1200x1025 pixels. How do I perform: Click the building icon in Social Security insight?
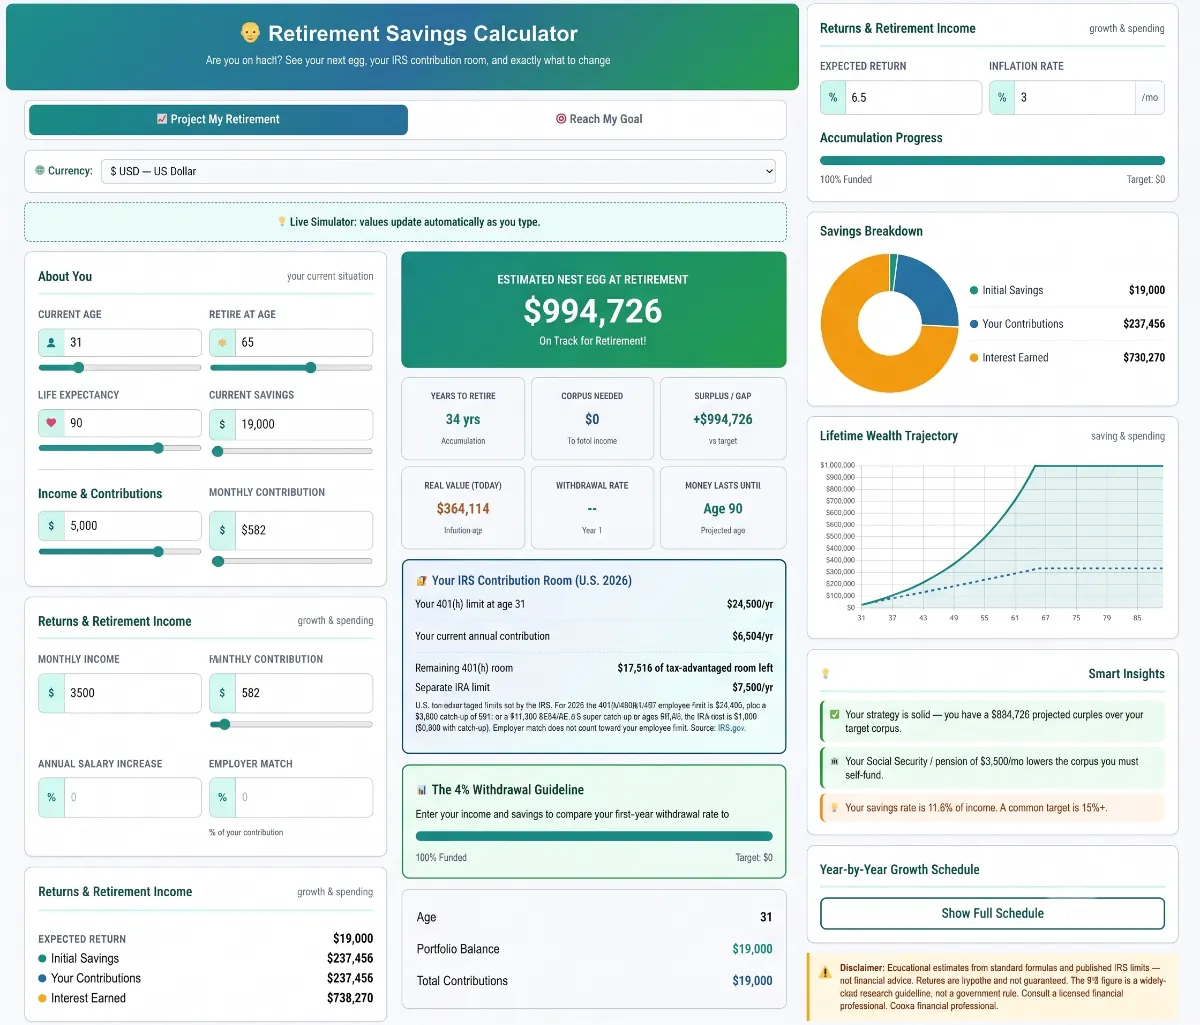pyautogui.click(x=835, y=761)
